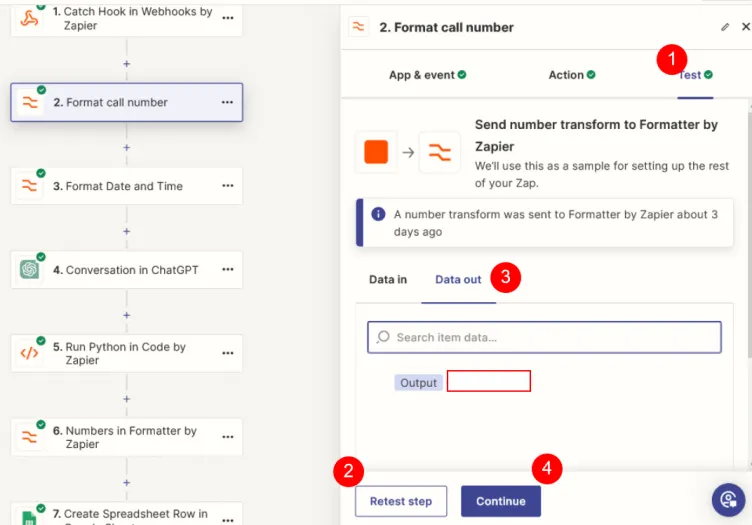Viewport: 752px width, 525px height.
Task: Select step 4 Conversation in ChatGPT
Action: [x=127, y=269]
